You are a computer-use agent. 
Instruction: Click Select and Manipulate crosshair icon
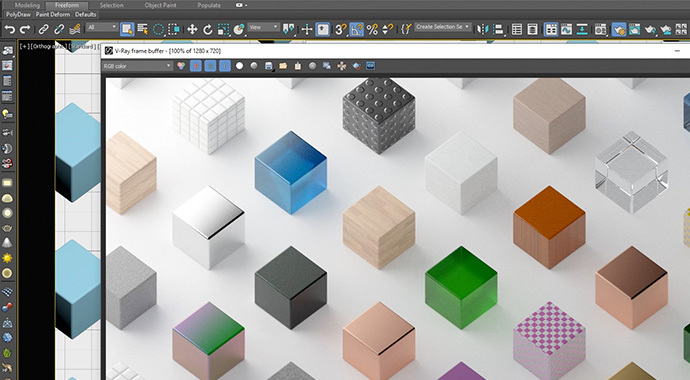pos(307,29)
